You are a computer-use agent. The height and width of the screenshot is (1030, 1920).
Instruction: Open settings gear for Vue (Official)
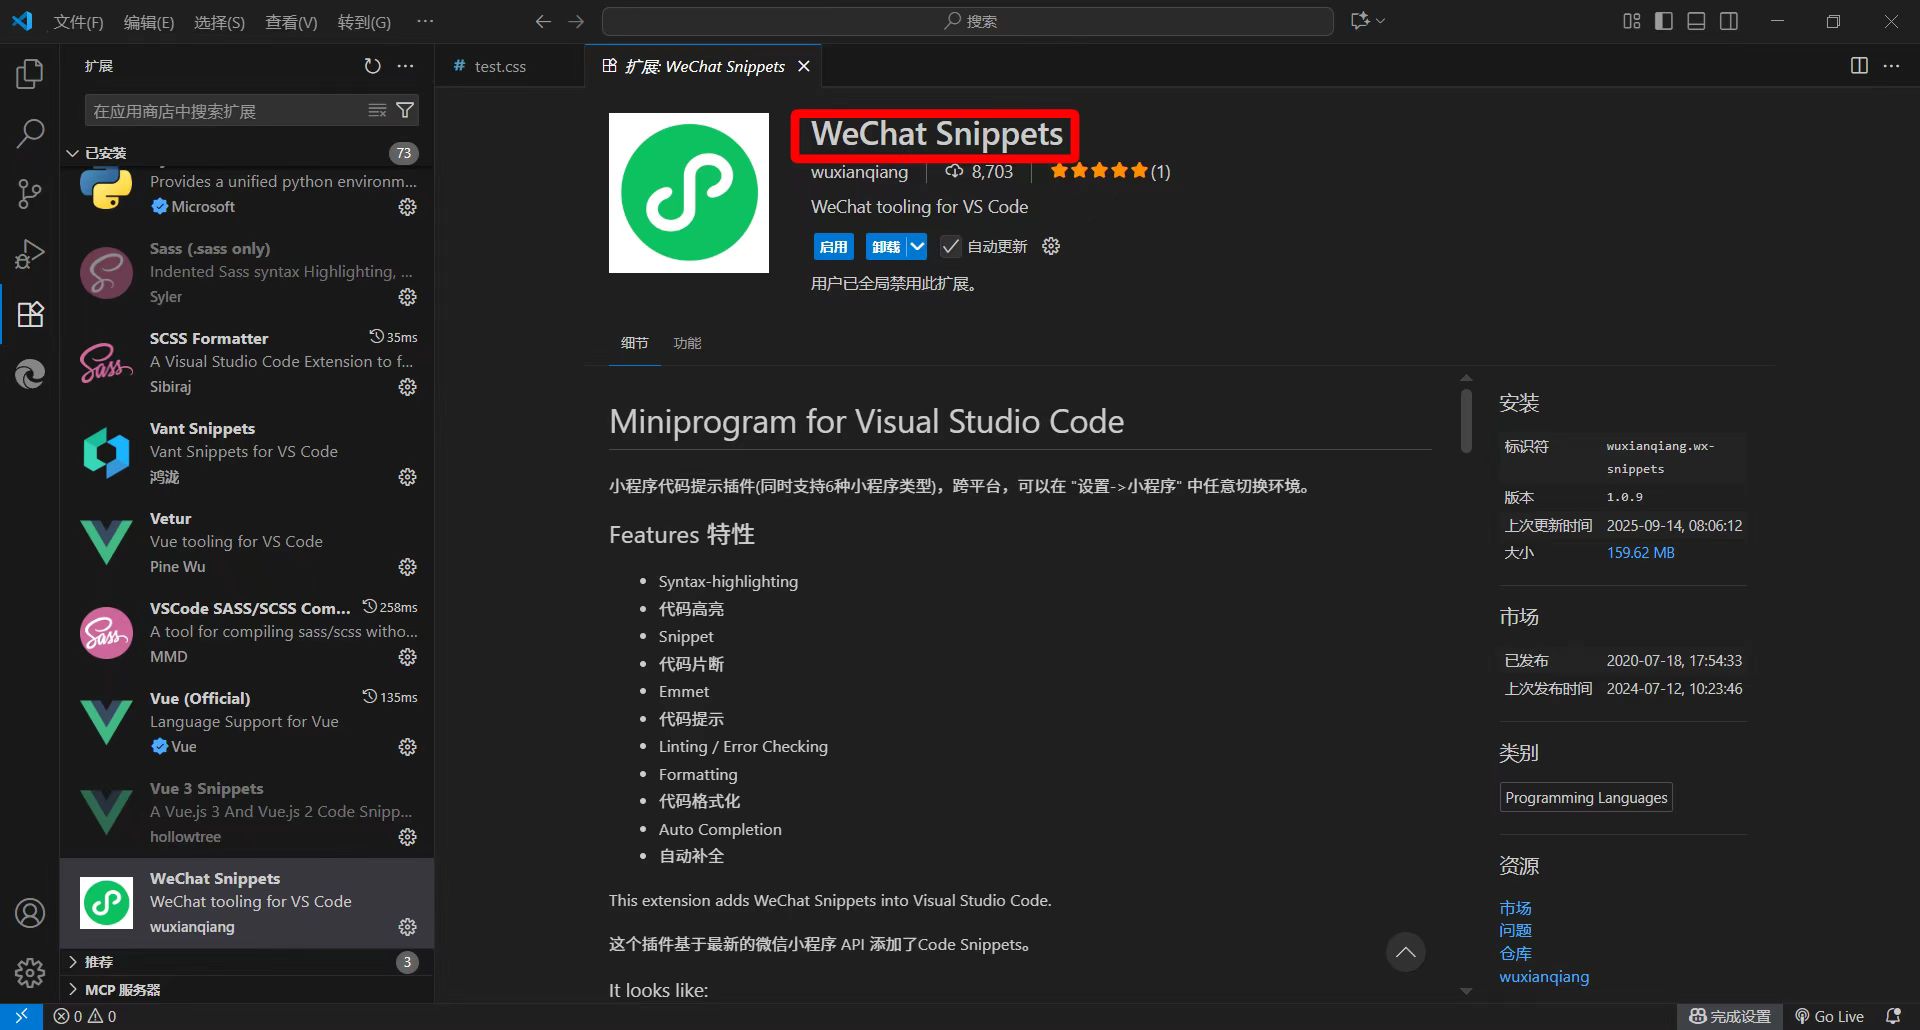point(407,747)
